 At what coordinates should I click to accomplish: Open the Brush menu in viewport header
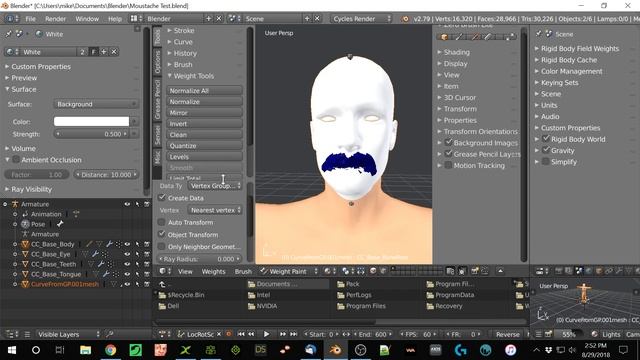point(243,271)
